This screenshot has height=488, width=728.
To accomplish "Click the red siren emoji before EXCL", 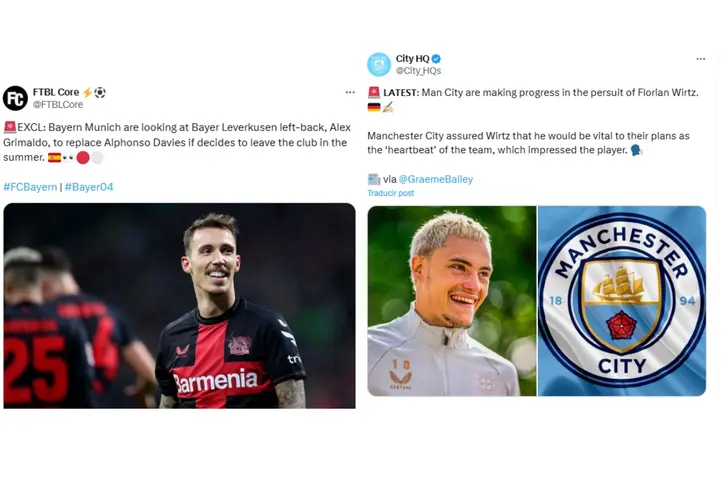I will (x=10, y=127).
